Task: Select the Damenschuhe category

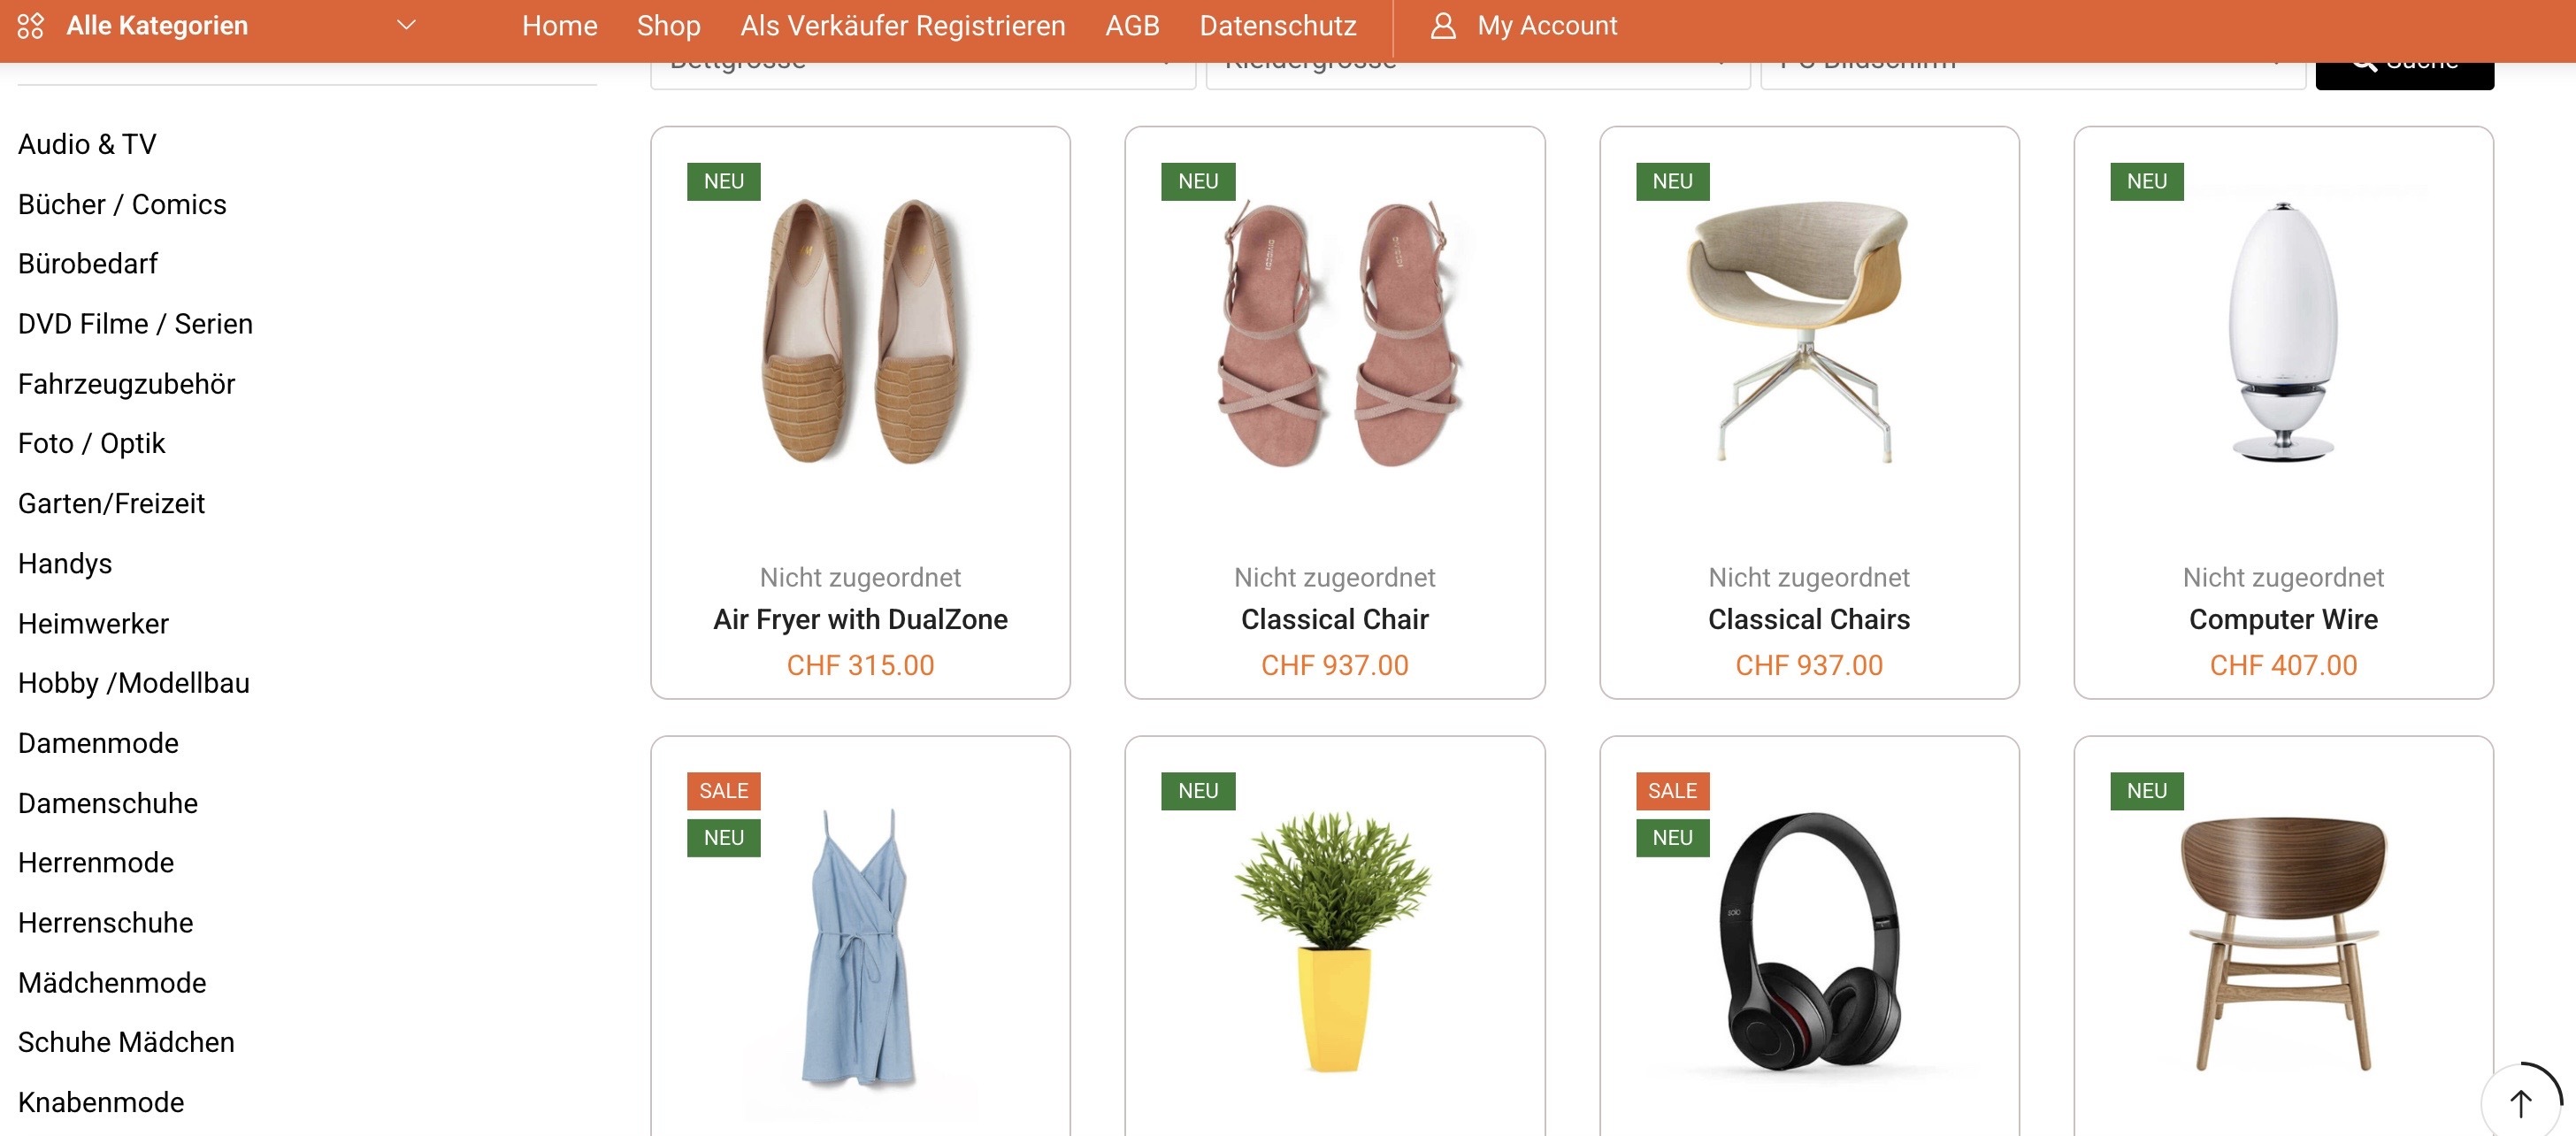Action: pos(108,803)
